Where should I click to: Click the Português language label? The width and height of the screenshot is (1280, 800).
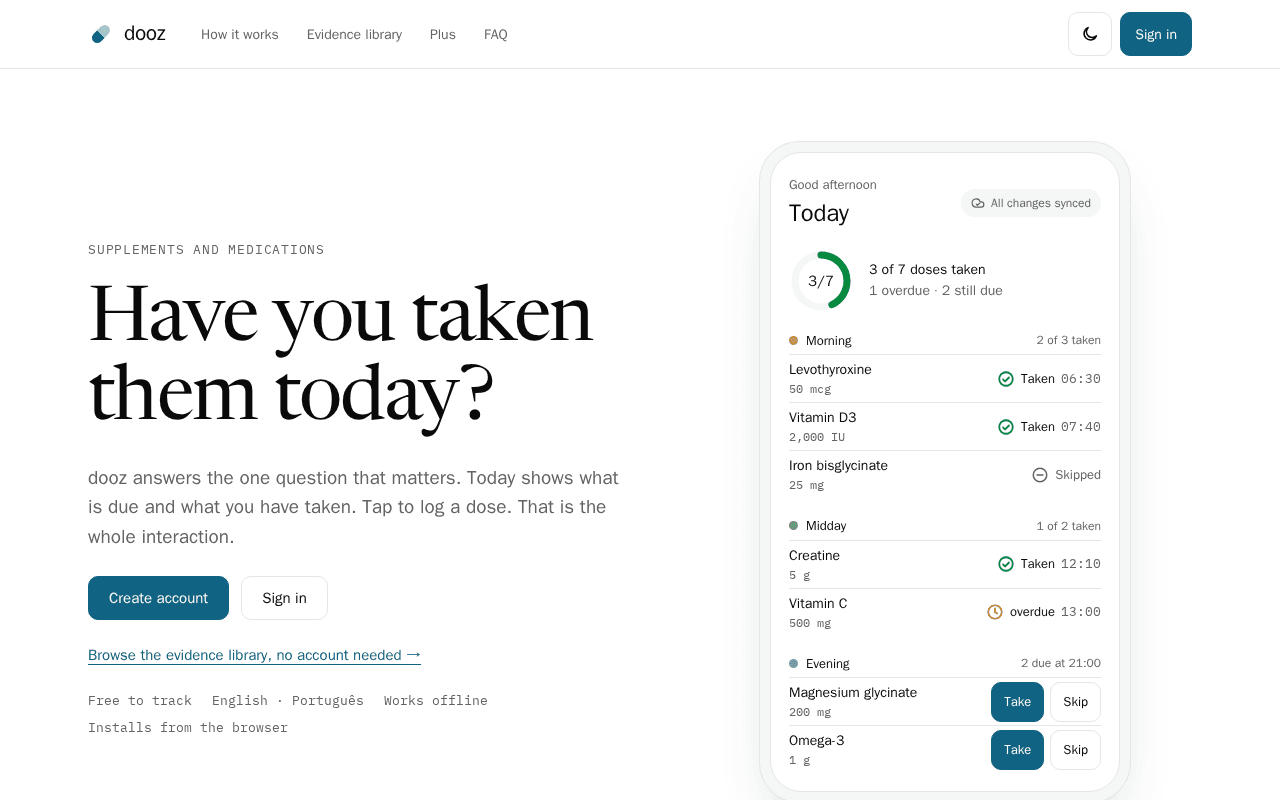tap(328, 701)
